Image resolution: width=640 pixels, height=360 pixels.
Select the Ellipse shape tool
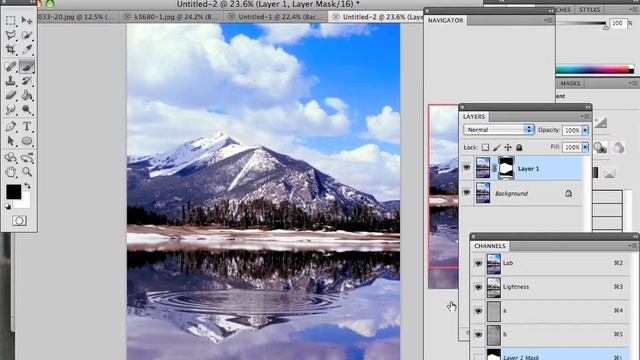tap(27, 141)
